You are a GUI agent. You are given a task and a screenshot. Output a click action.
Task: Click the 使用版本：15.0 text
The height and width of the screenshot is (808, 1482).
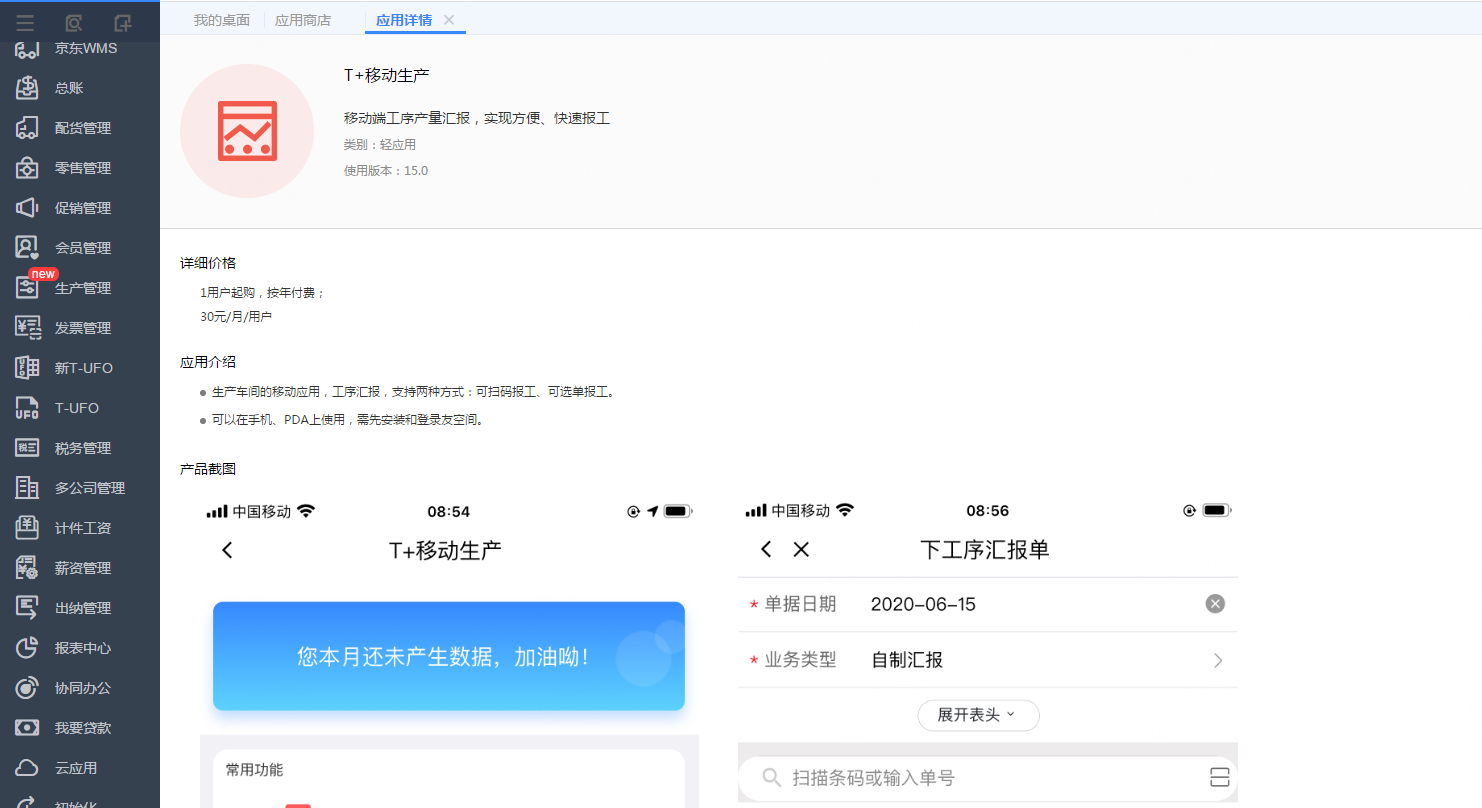point(386,171)
